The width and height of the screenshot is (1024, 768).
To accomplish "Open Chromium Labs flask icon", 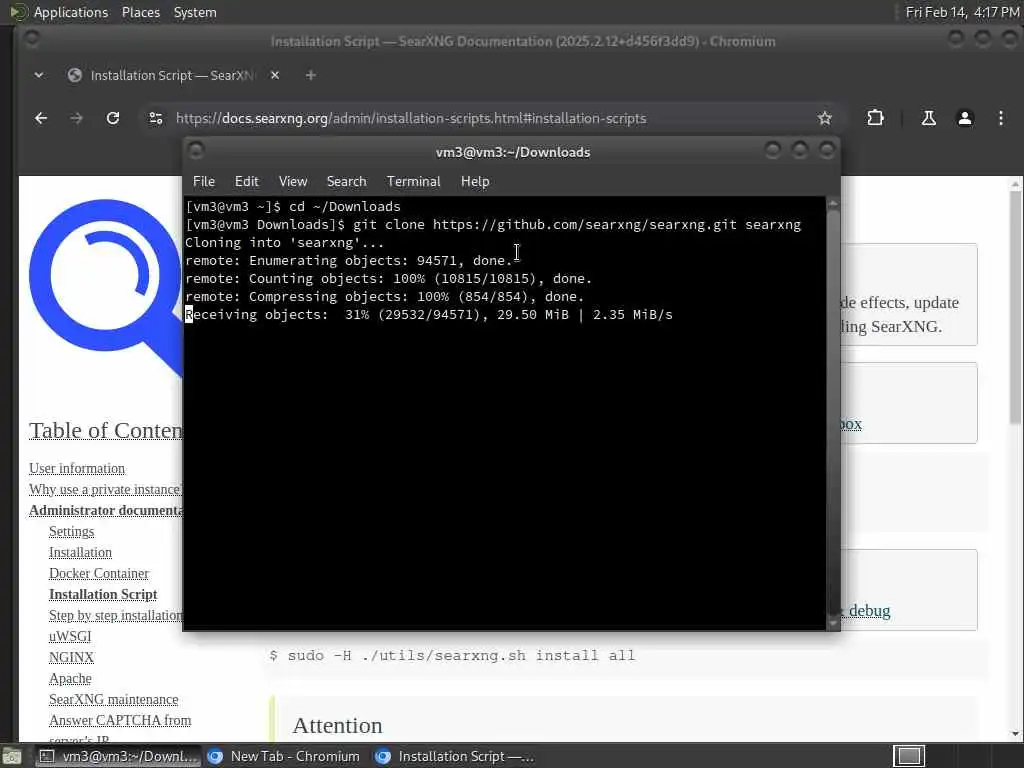I will [x=928, y=118].
